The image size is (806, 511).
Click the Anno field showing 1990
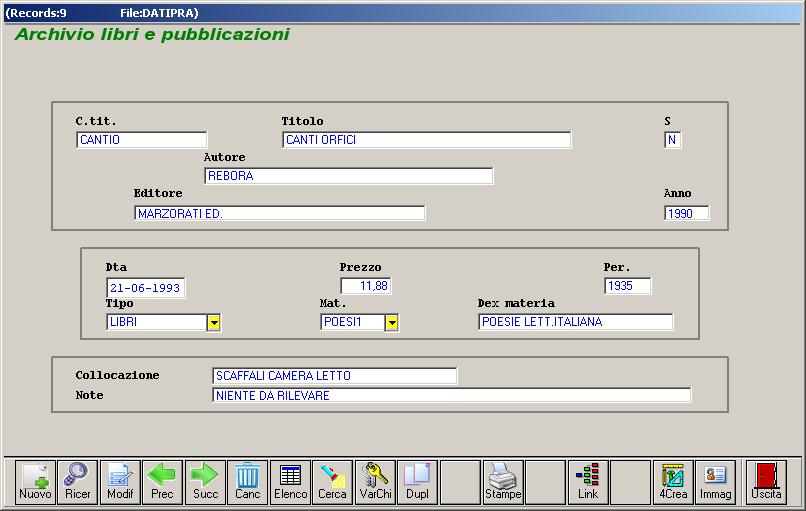(x=687, y=213)
